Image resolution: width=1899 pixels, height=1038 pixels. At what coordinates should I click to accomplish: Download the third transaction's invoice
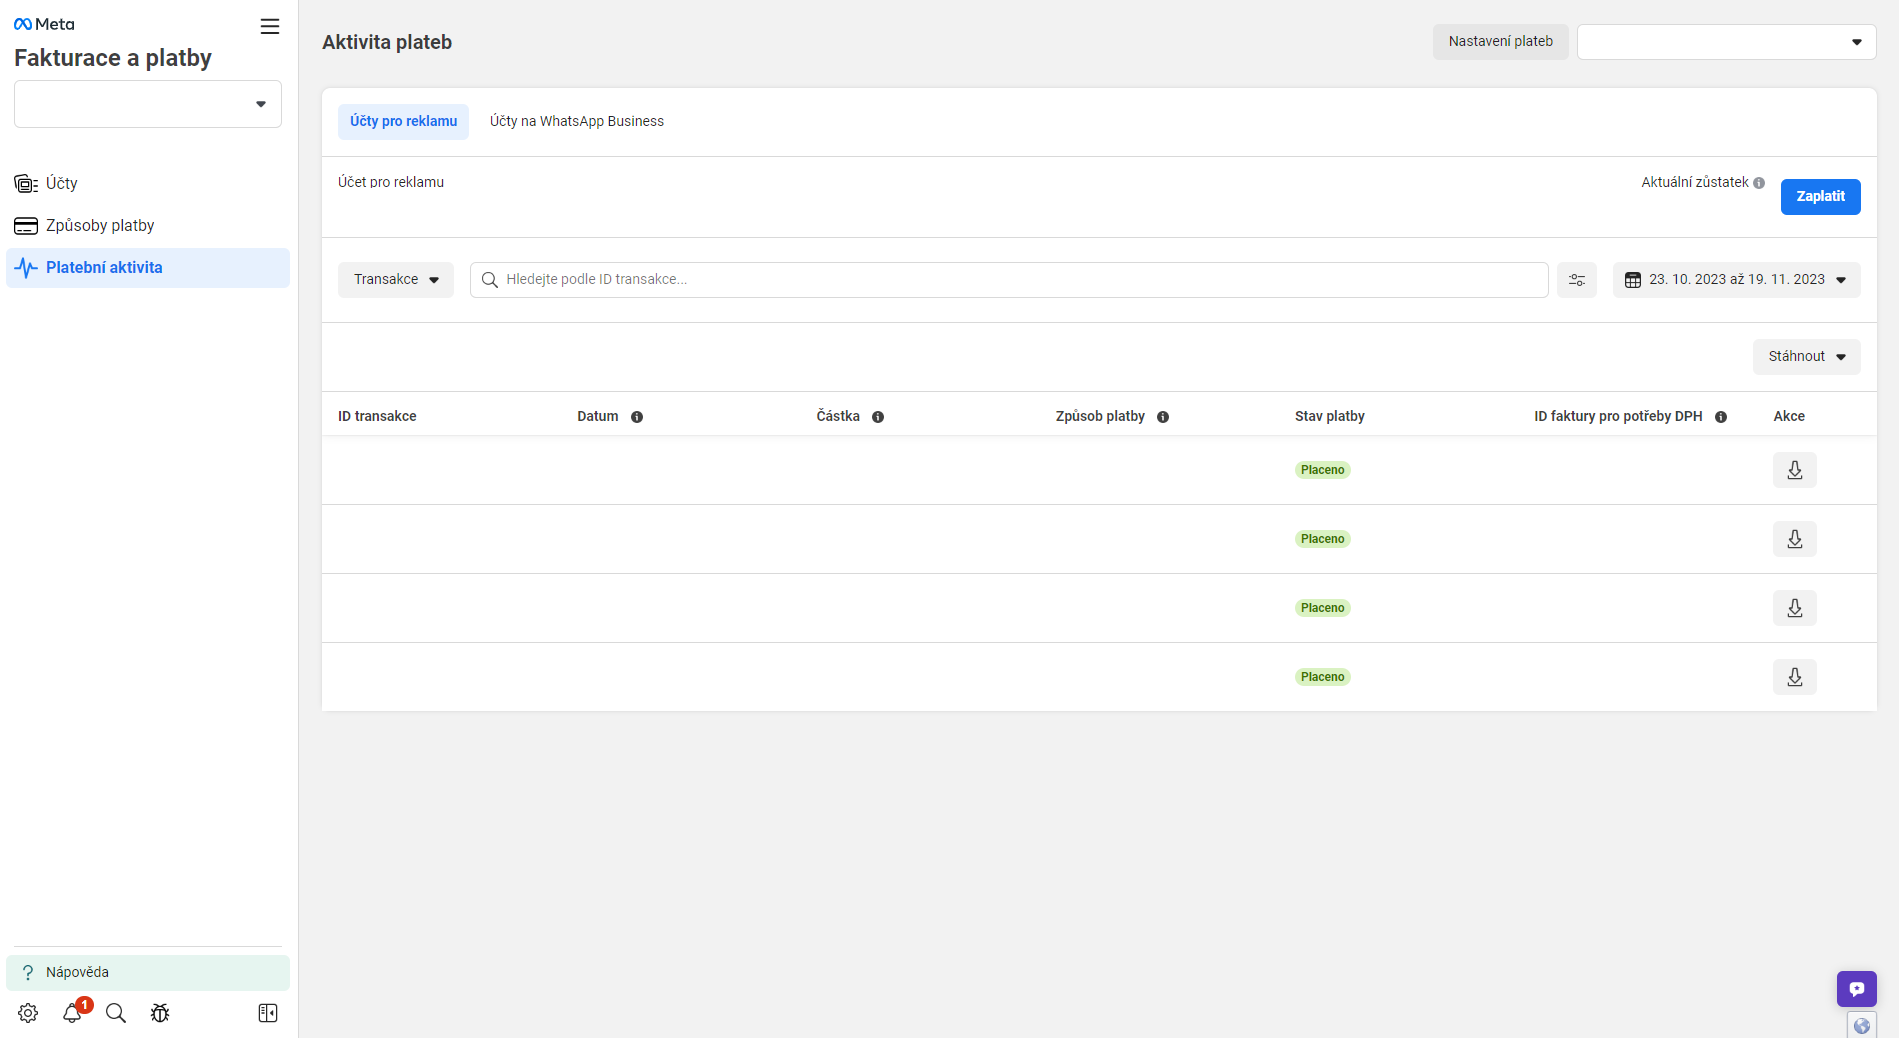coord(1795,608)
